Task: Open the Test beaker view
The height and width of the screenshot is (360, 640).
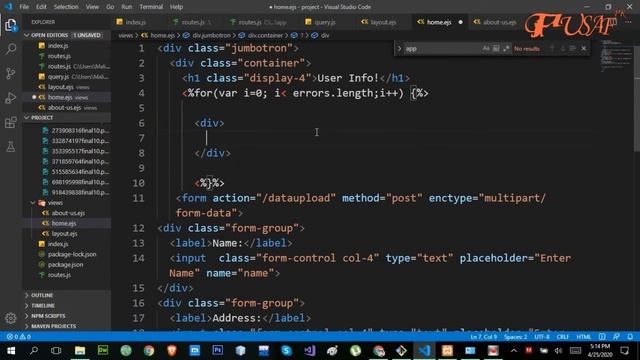Action: pos(11,147)
